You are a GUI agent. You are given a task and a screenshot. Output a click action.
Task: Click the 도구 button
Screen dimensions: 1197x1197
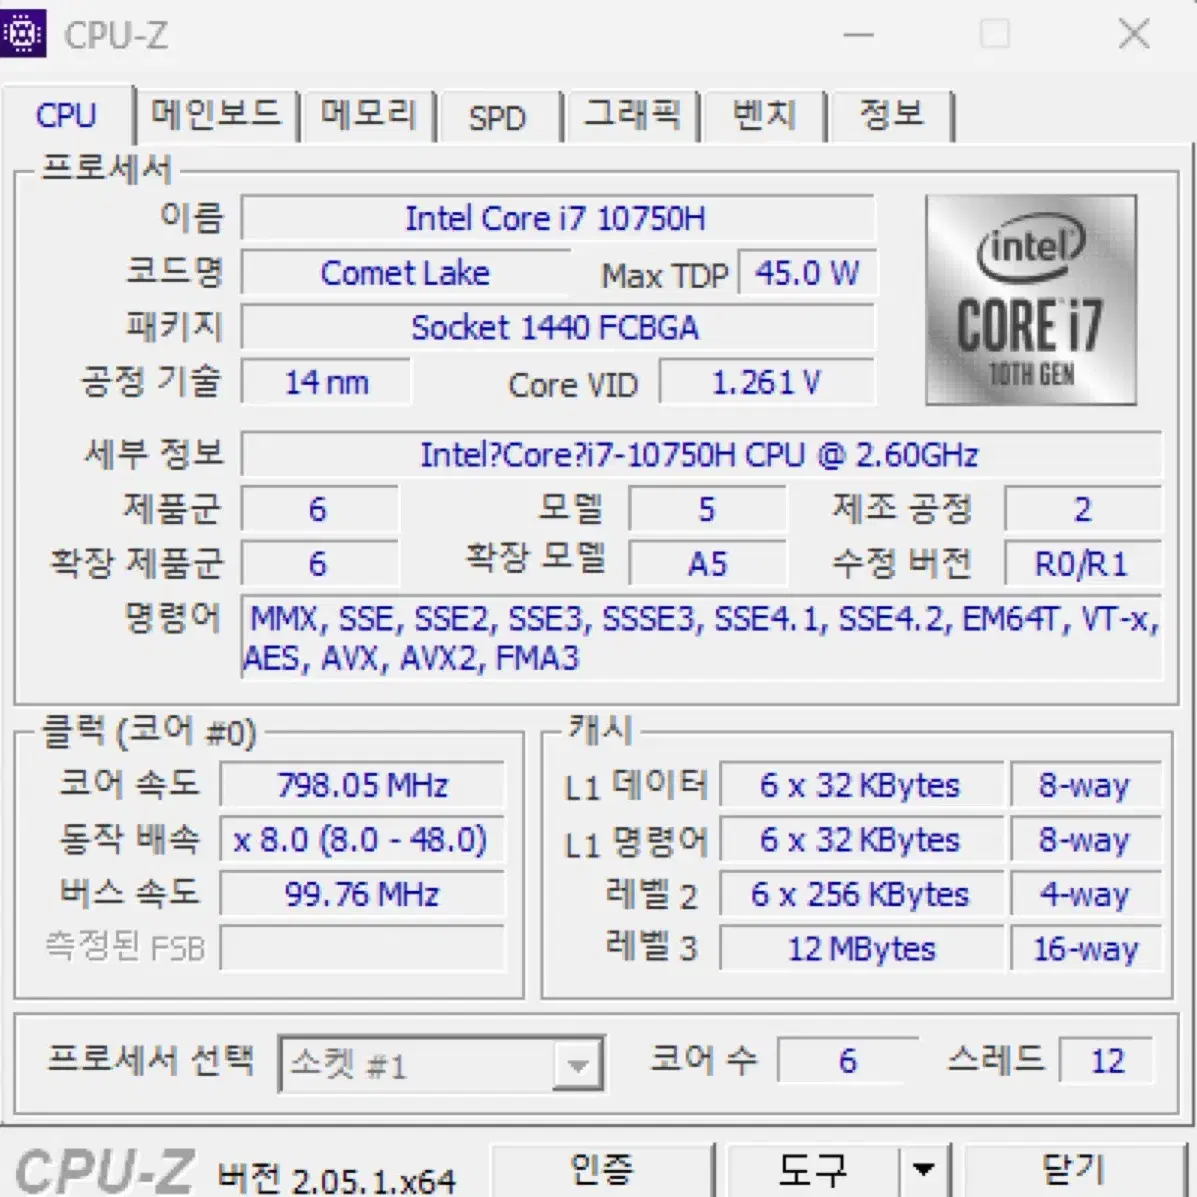click(812, 1169)
